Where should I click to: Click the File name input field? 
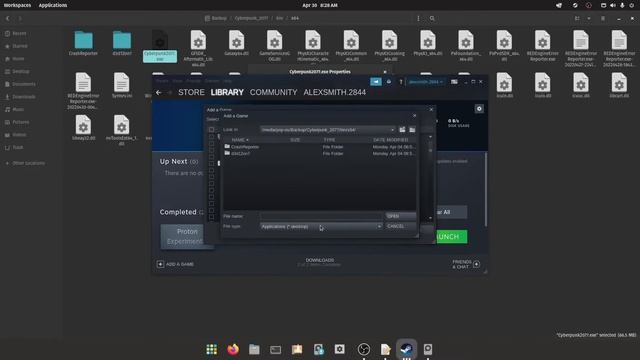point(321,216)
